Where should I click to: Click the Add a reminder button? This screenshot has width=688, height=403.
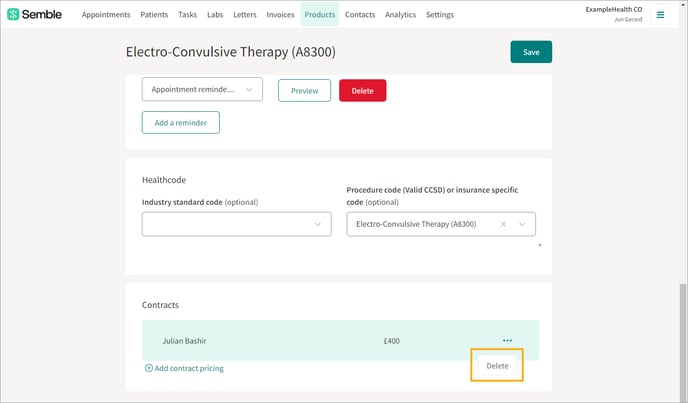[180, 122]
